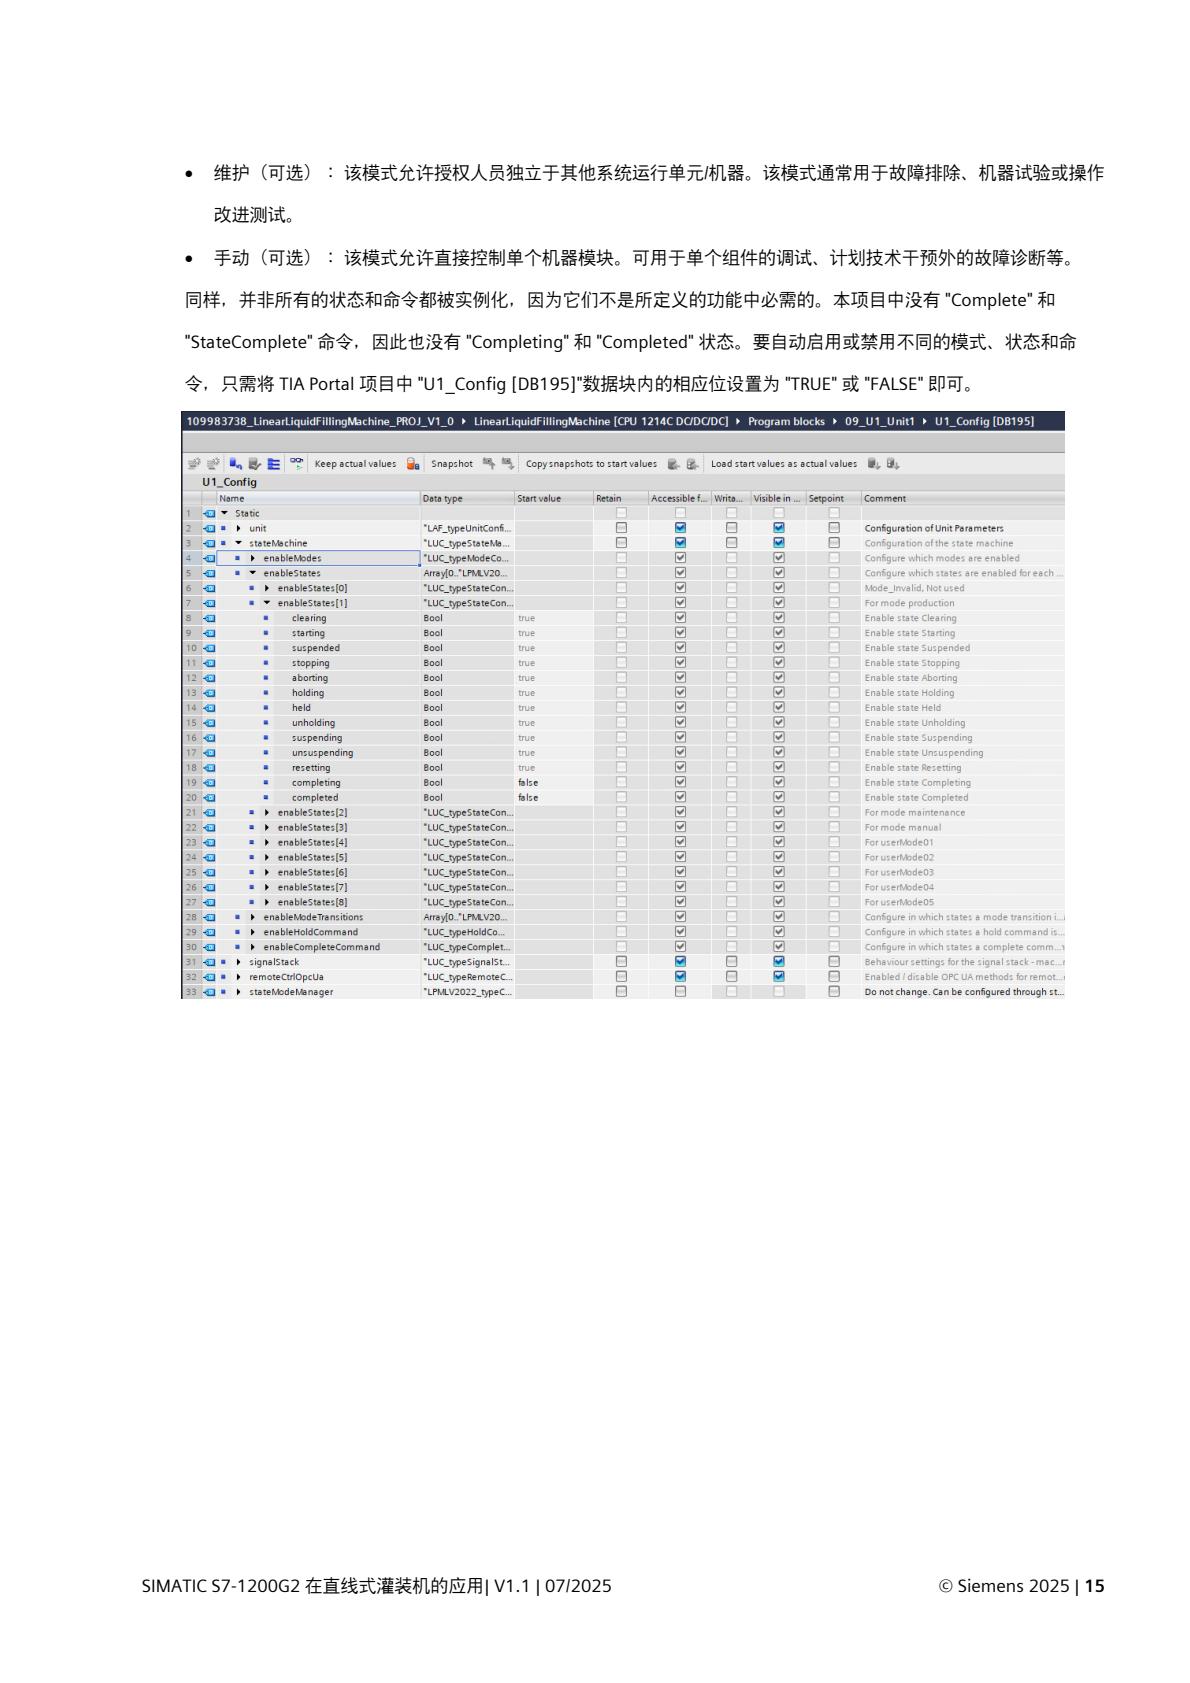Viewport: 1190px width, 1683px height.
Task: Click the Monitor all glasses icon in toolbar
Action: pyautogui.click(x=297, y=464)
